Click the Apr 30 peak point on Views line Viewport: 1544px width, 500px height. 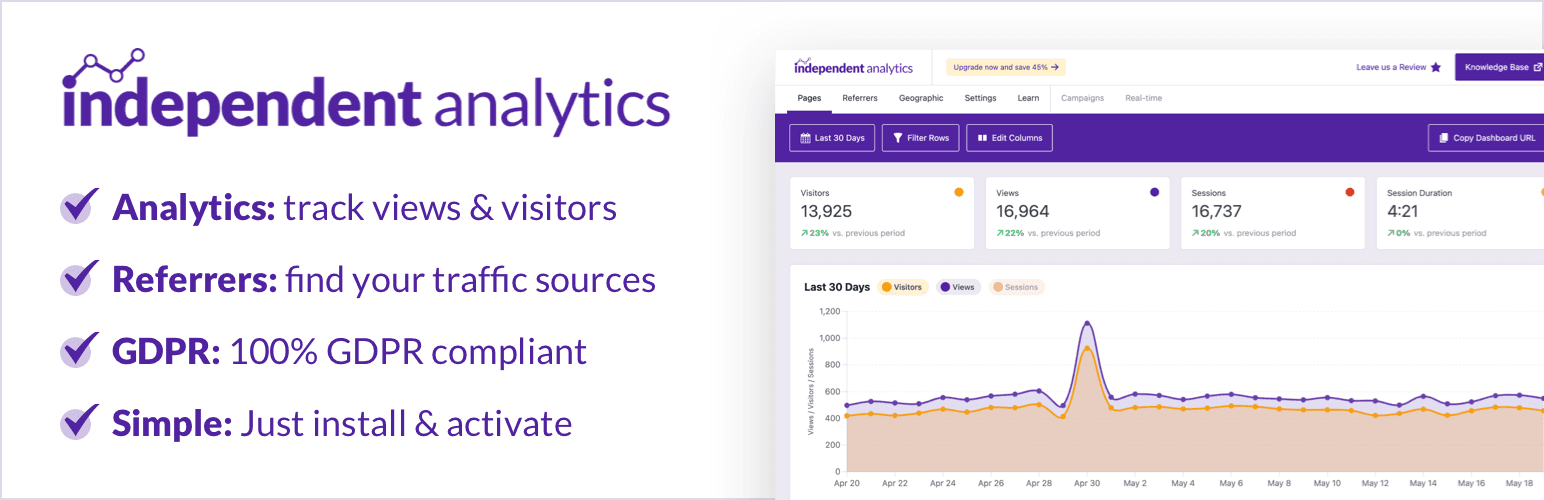[x=1087, y=323]
